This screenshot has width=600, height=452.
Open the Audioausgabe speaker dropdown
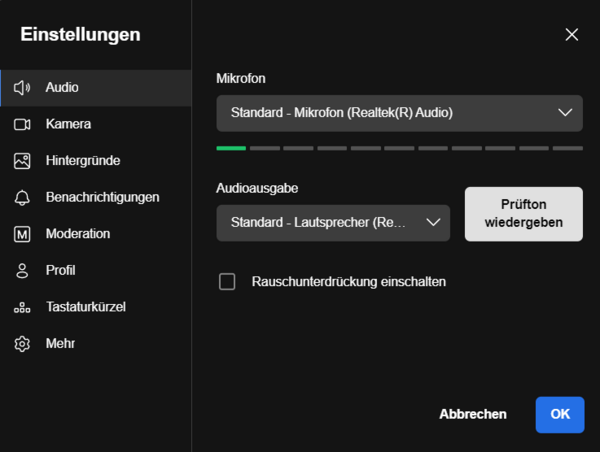pos(333,223)
